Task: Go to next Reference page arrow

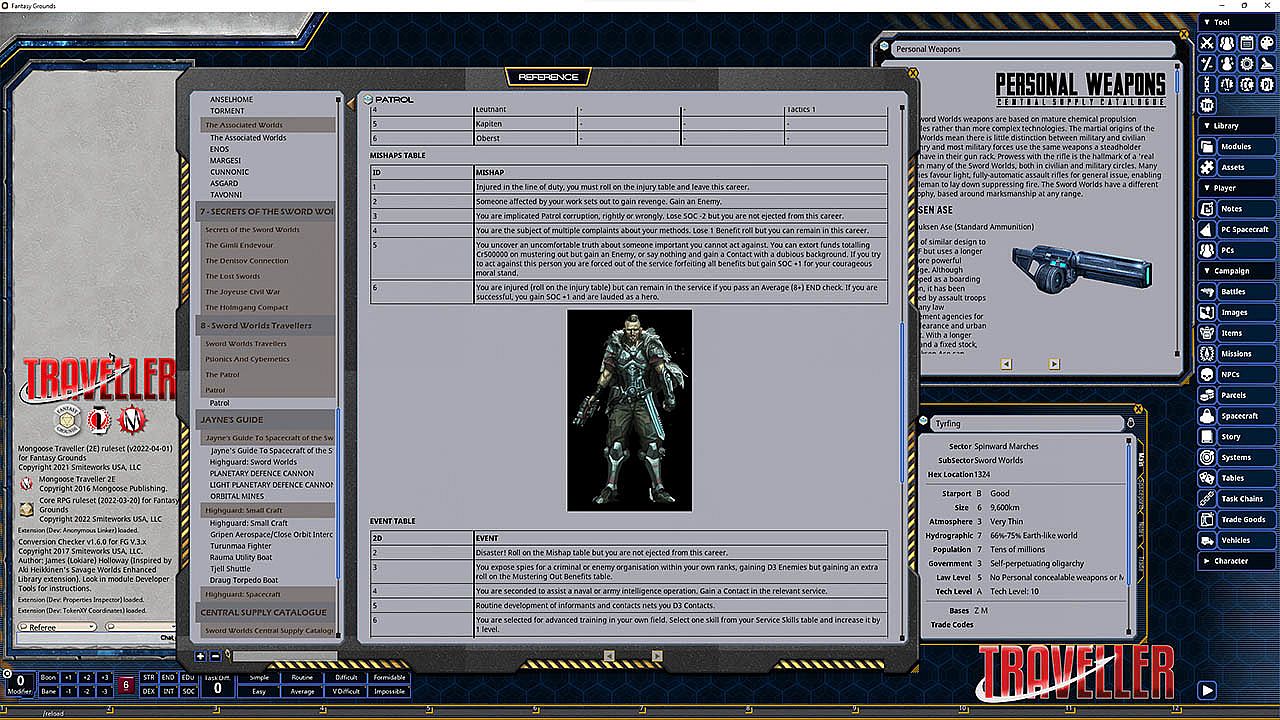Action: tap(657, 656)
